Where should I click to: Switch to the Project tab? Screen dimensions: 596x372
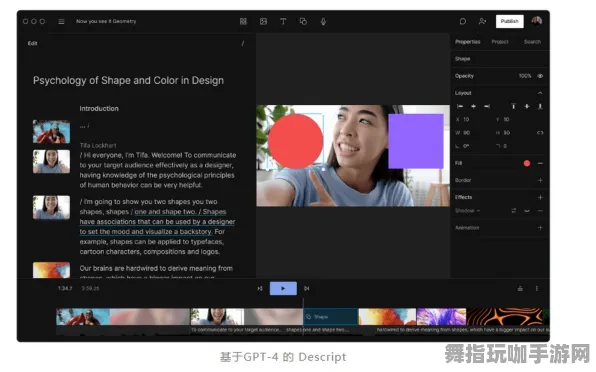pyautogui.click(x=500, y=42)
